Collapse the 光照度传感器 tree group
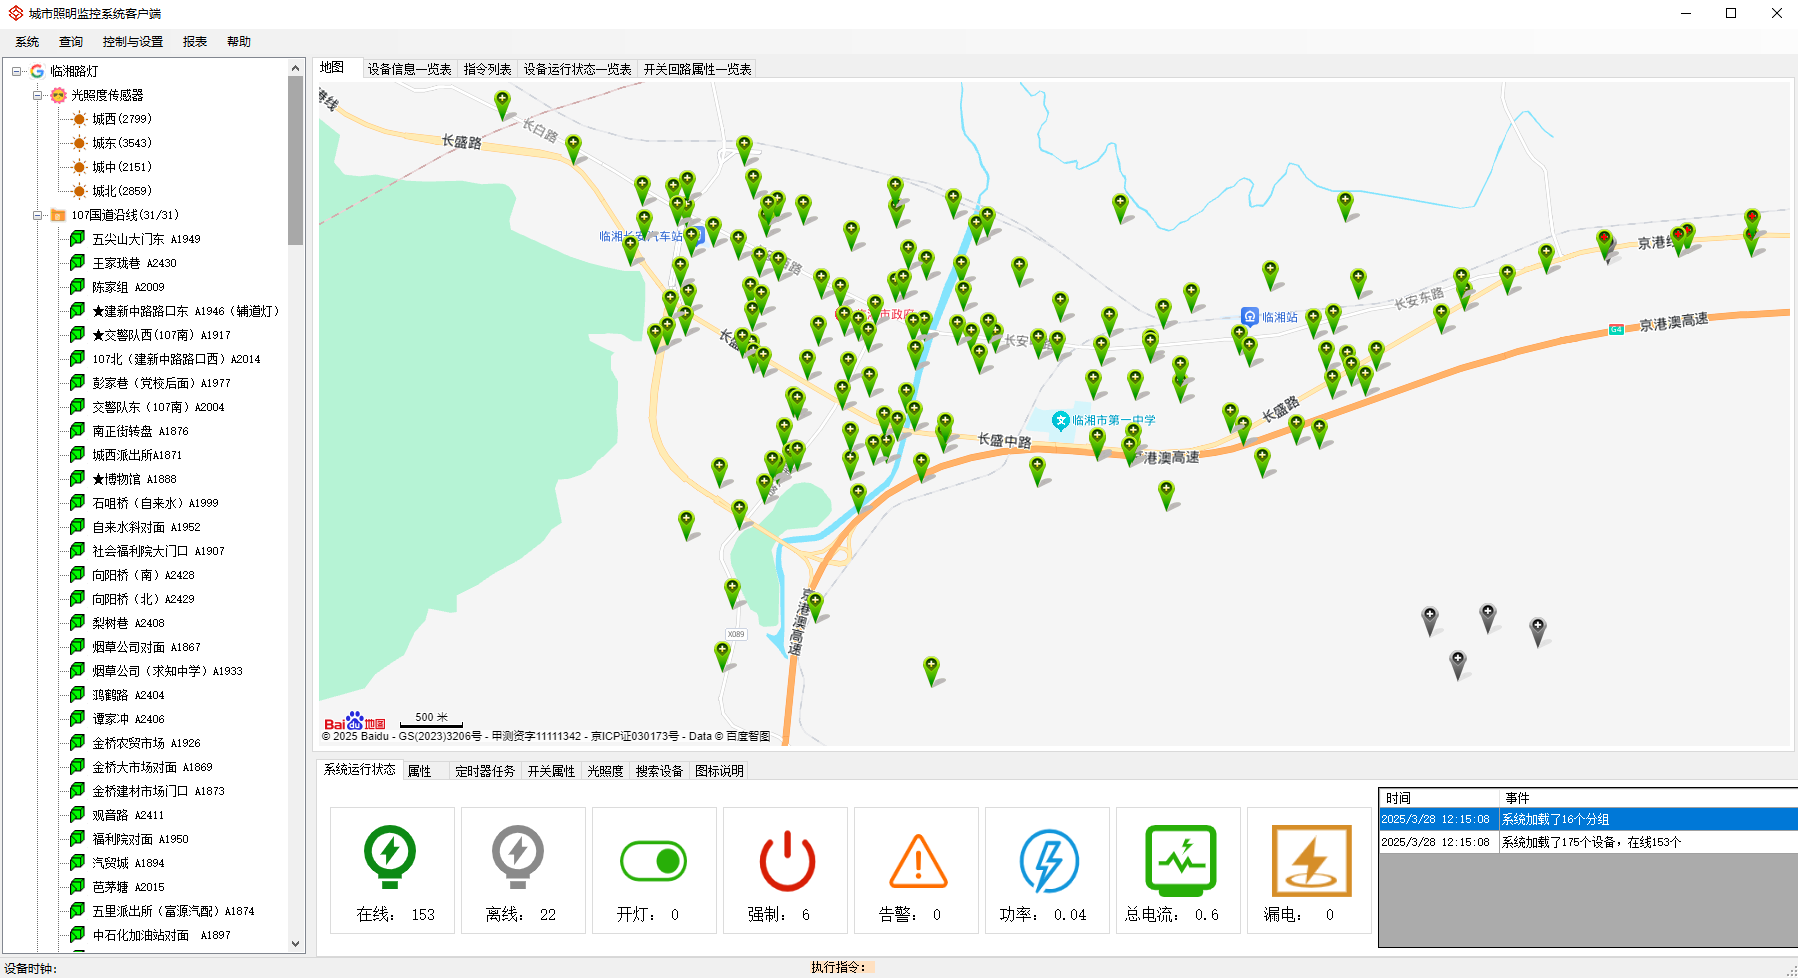Image resolution: width=1798 pixels, height=978 pixels. click(38, 95)
